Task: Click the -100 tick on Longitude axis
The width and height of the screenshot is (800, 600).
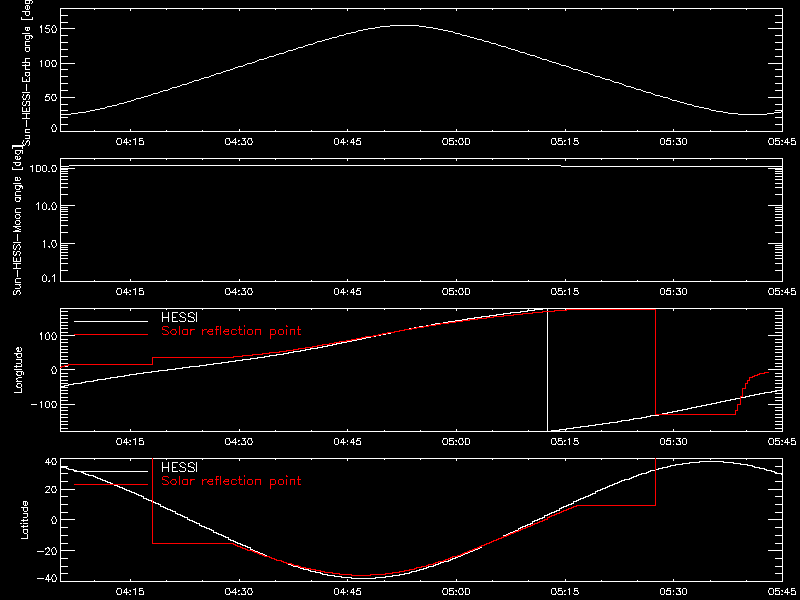Action: tap(43, 404)
